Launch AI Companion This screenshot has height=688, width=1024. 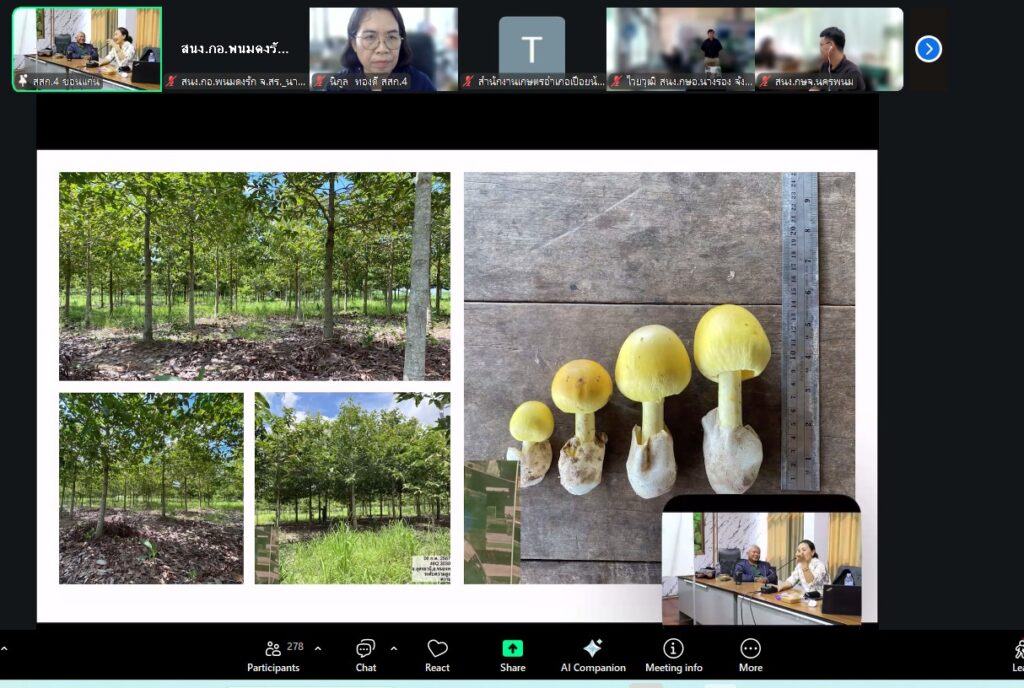coord(592,655)
